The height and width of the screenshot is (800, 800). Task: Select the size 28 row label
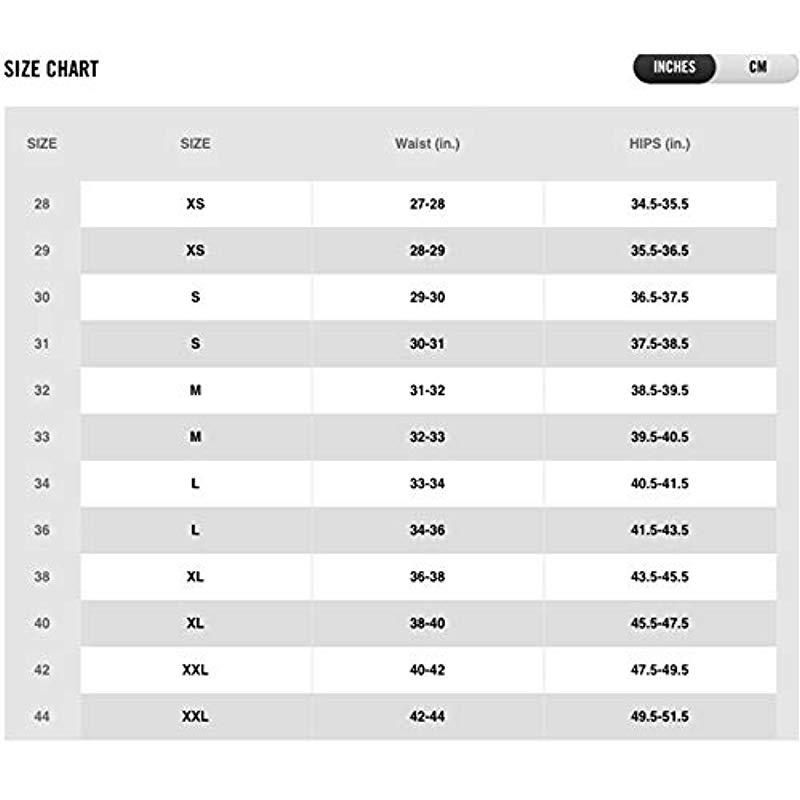point(42,204)
